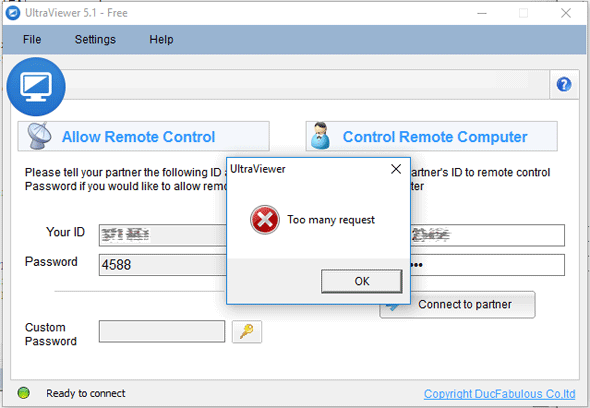Viewport: 590px width, 408px height.
Task: Click the UltraViewer title bar app icon
Action: pyautogui.click(x=13, y=13)
